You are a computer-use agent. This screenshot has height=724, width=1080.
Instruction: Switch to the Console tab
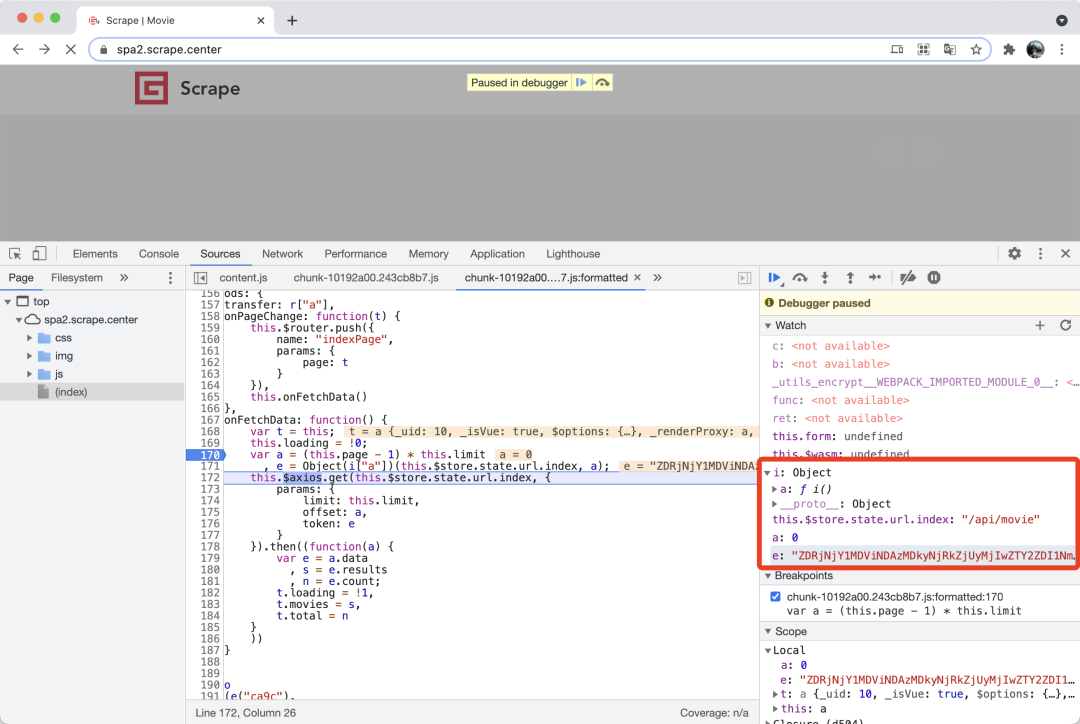(158, 254)
